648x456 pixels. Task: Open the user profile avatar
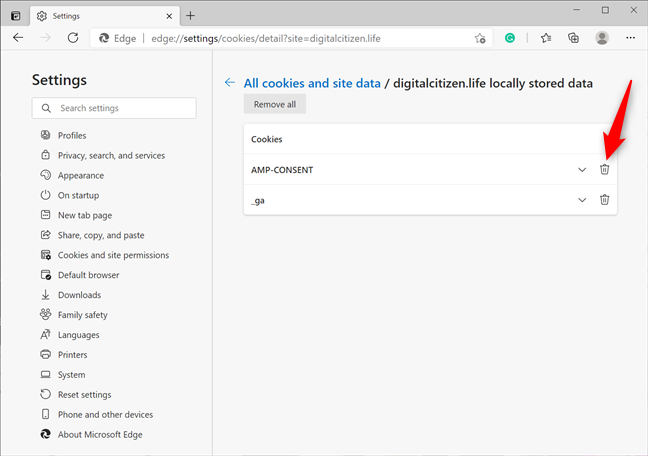[x=602, y=38]
